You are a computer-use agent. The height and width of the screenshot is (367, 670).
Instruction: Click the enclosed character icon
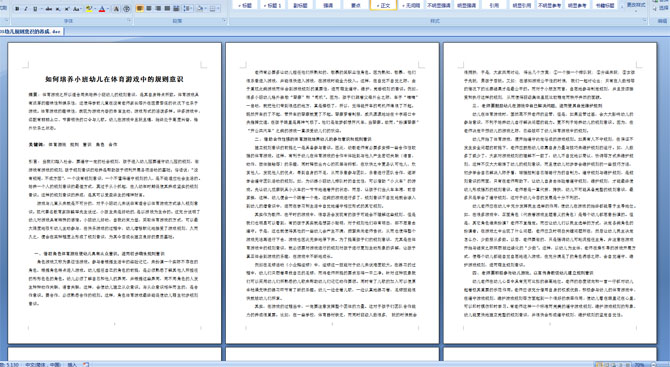(126, 9)
